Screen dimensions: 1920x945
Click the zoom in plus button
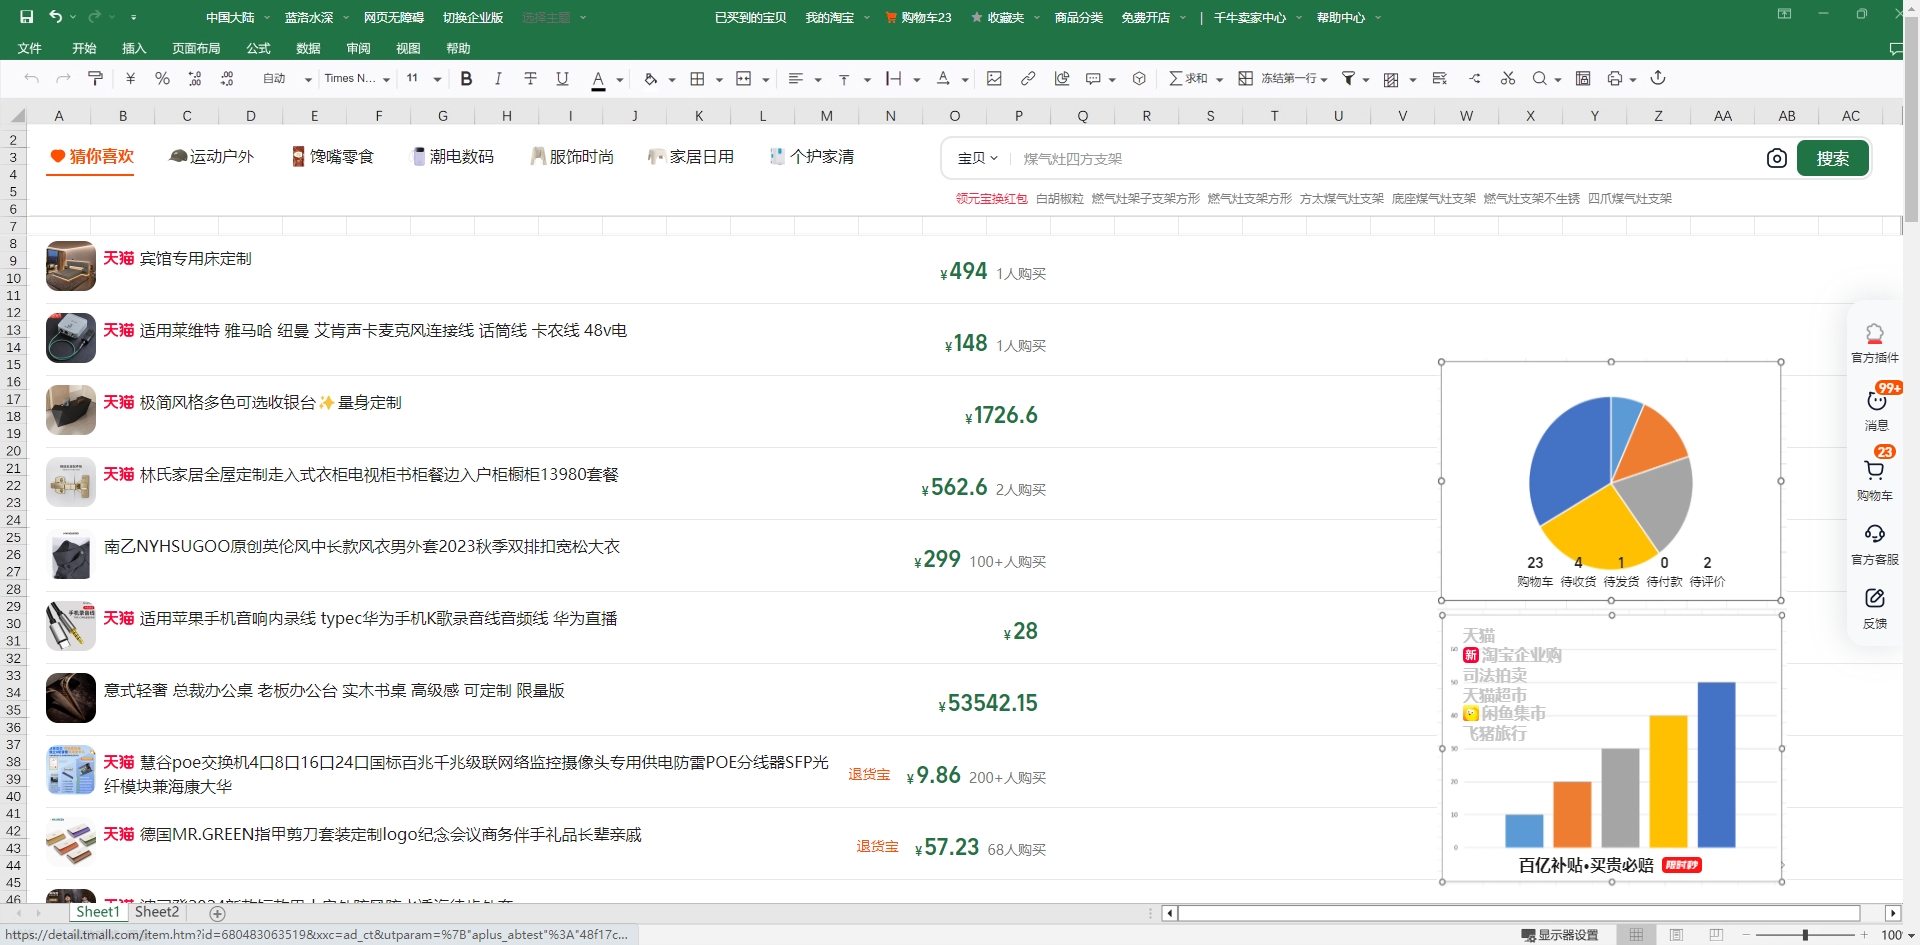pyautogui.click(x=1864, y=935)
